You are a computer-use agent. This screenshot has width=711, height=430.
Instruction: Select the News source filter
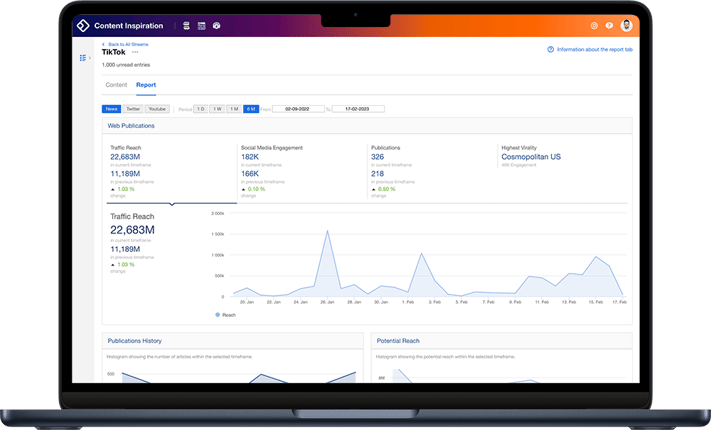[112, 109]
